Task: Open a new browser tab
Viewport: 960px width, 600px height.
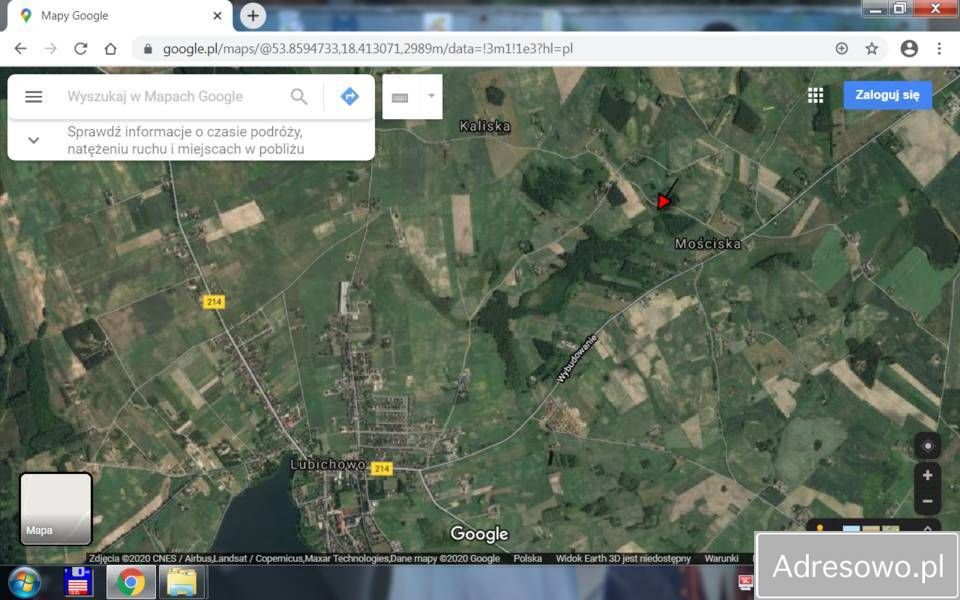Action: click(253, 16)
